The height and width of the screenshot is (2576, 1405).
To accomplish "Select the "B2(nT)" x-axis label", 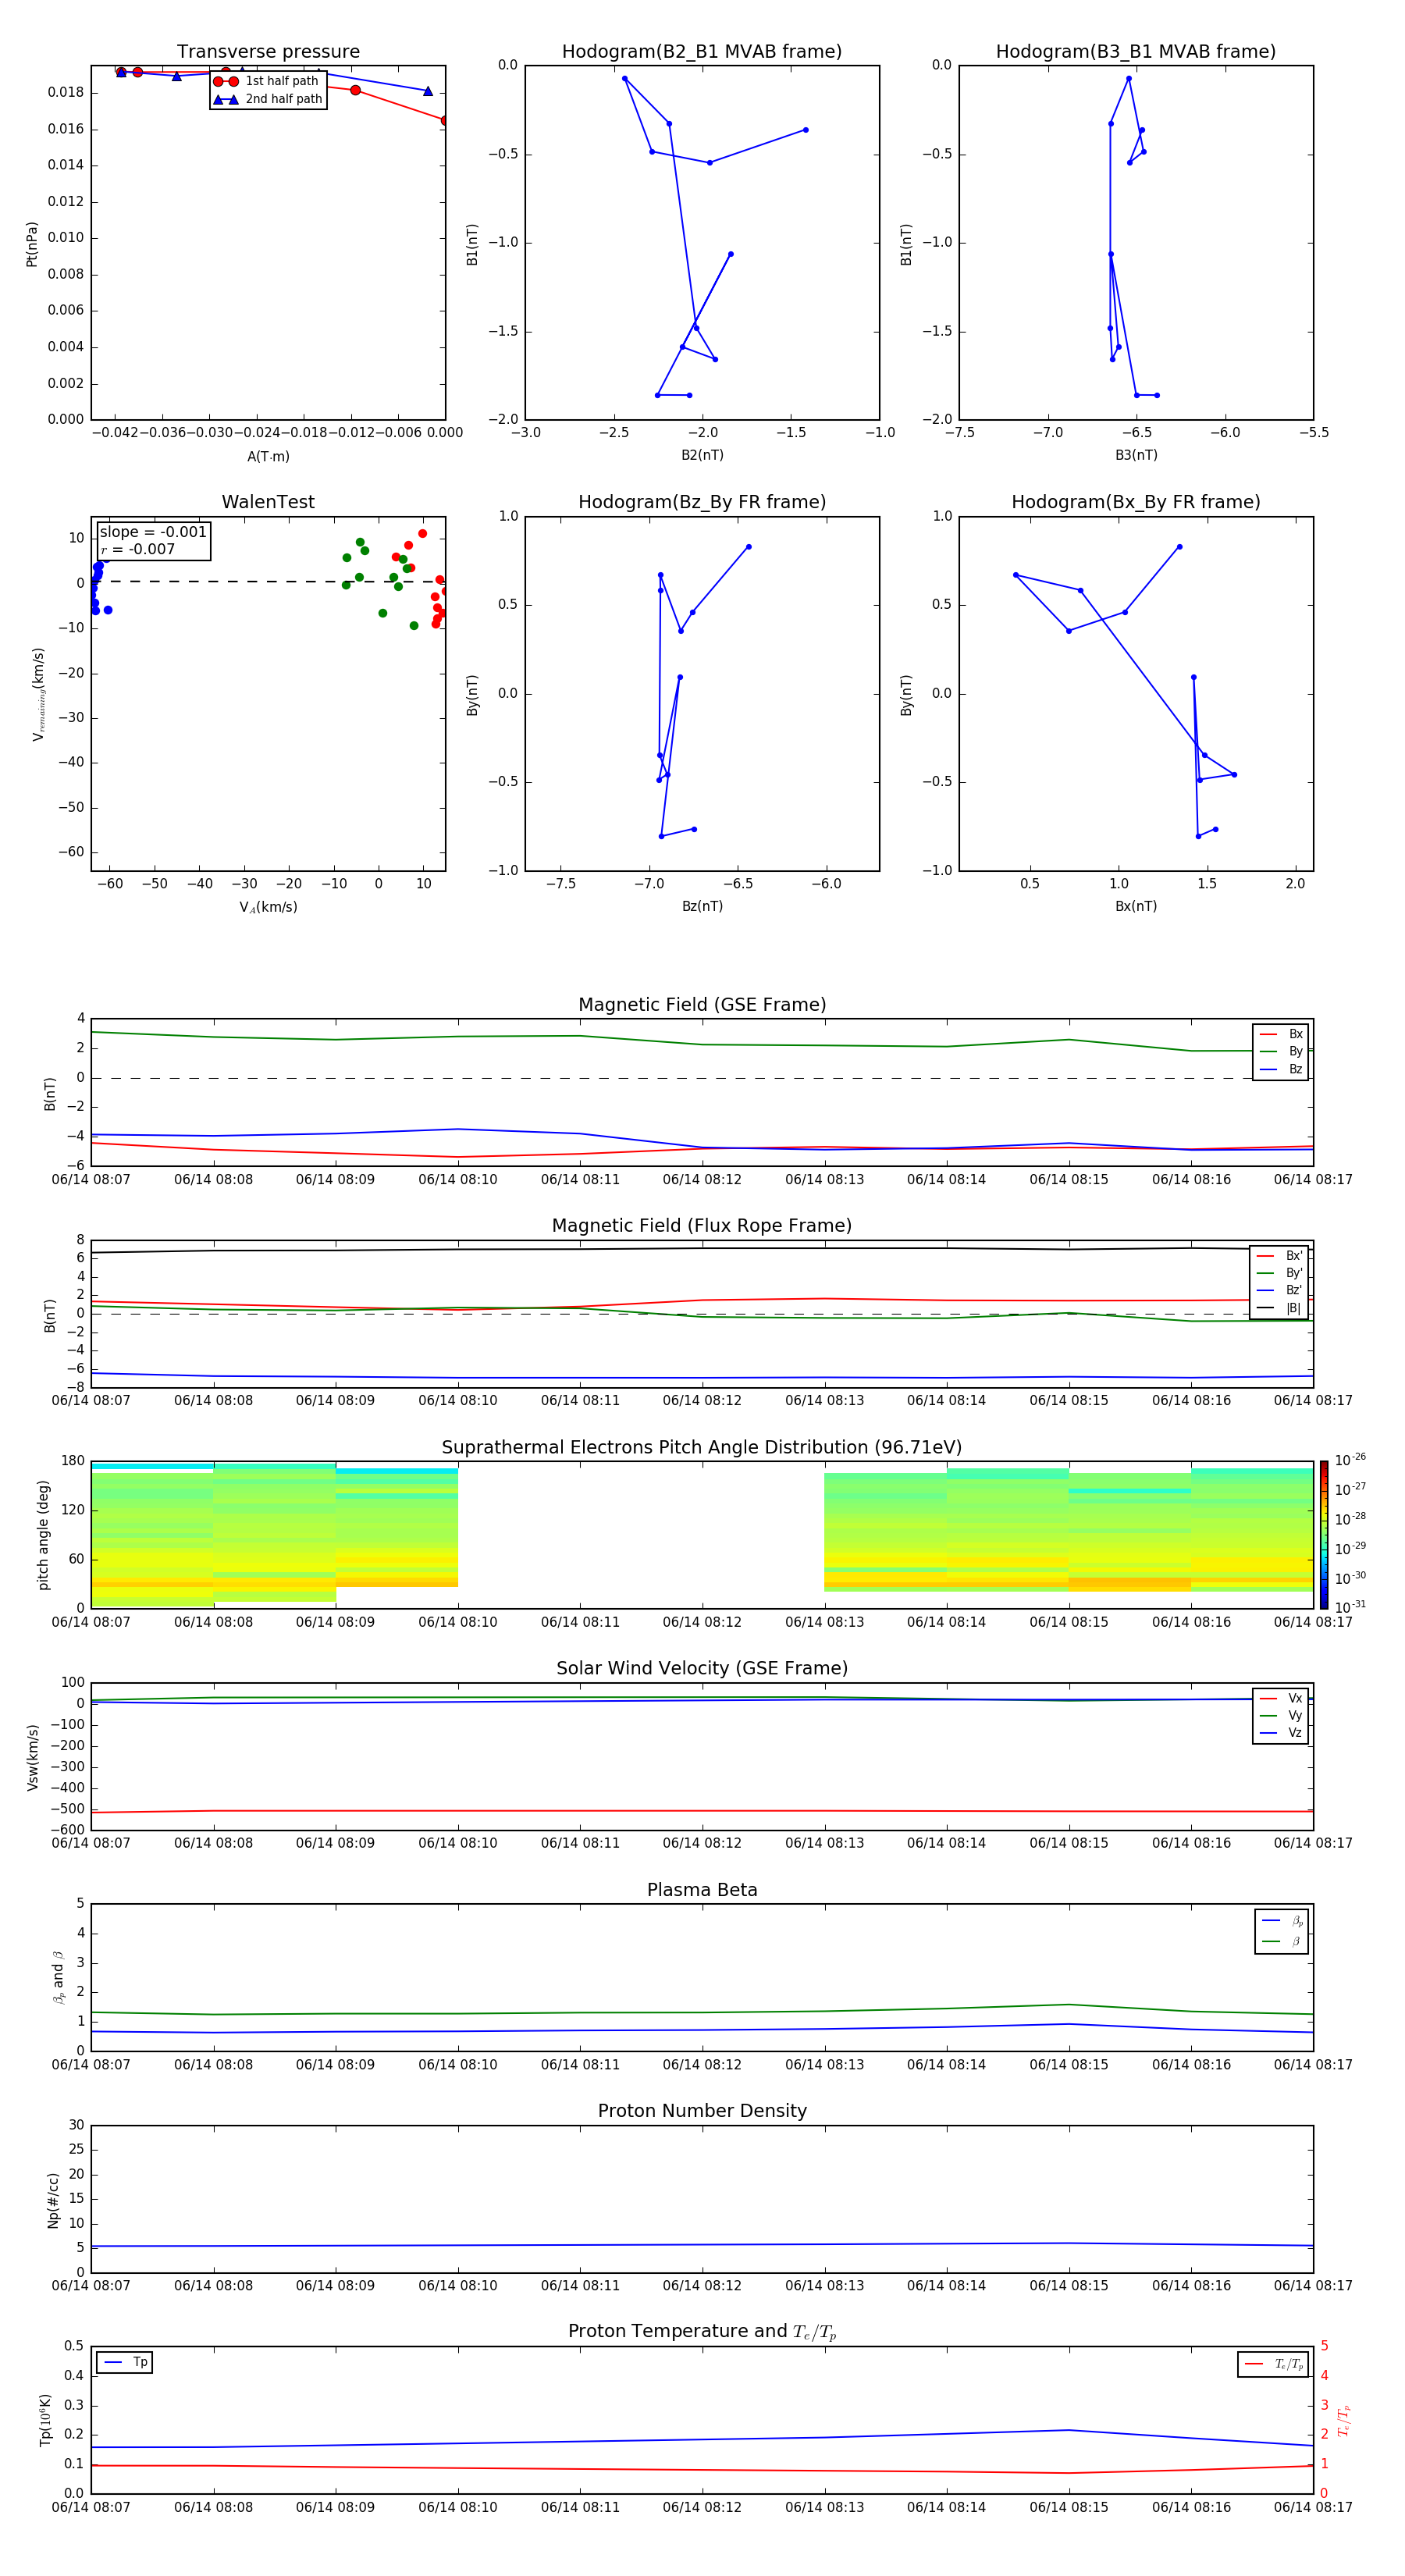I will coord(702,455).
